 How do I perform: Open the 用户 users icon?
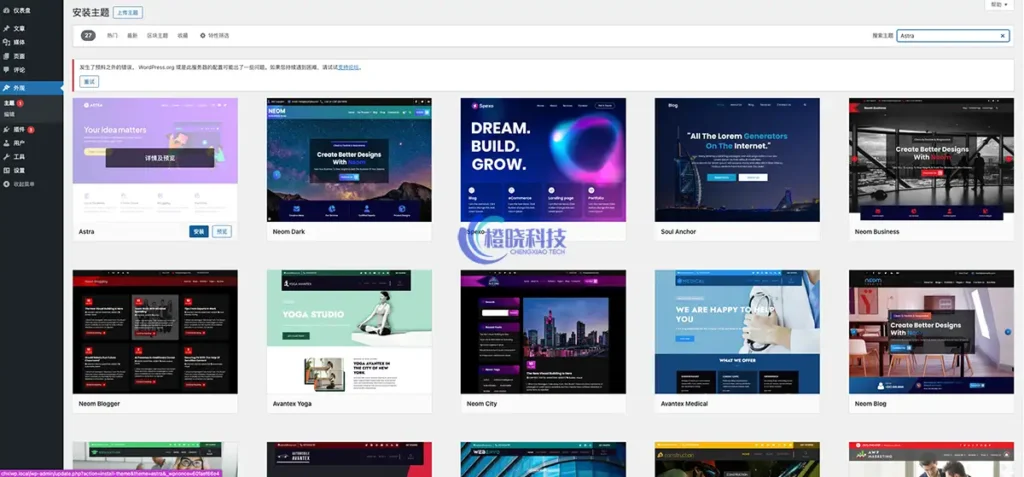tap(6, 143)
